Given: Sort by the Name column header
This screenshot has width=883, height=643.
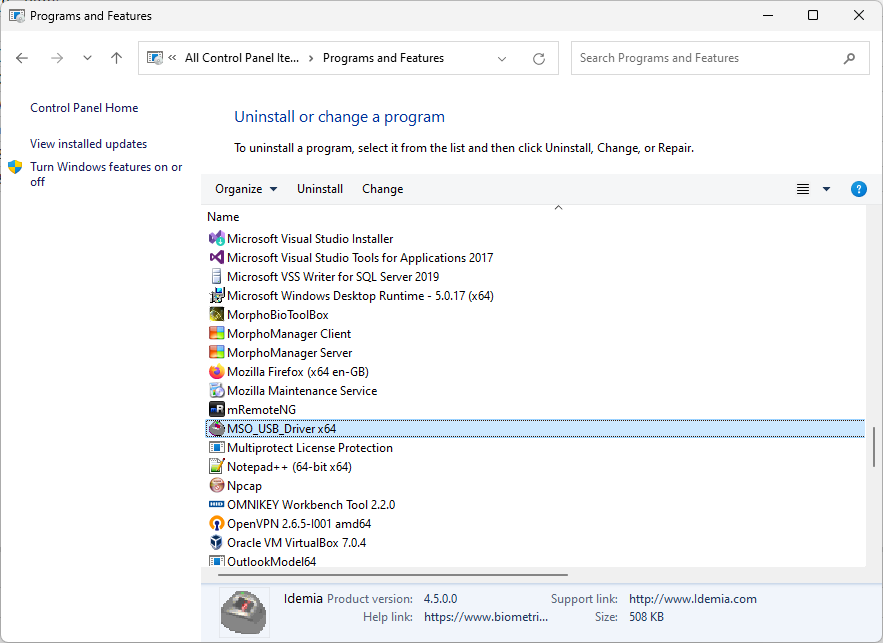Looking at the screenshot, I should (223, 217).
